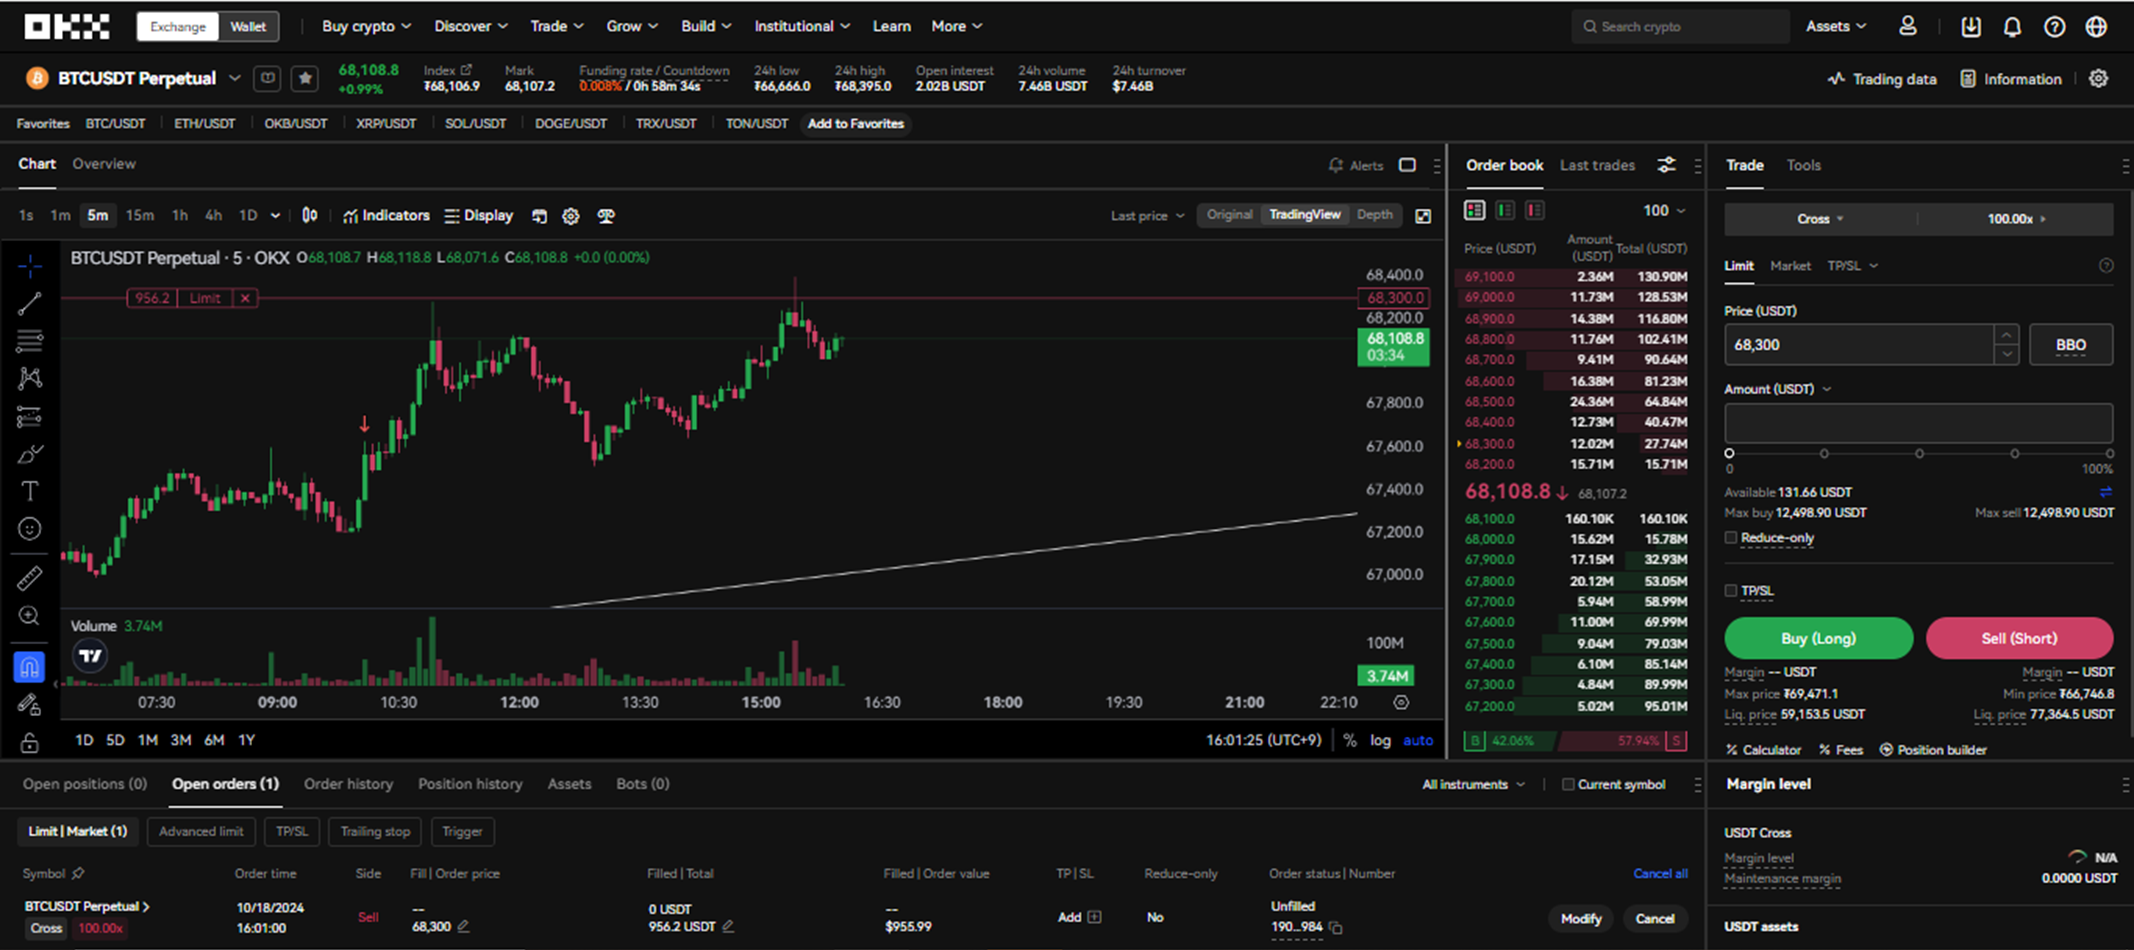Select the trend line drawing tool
This screenshot has width=2134, height=950.
click(30, 304)
